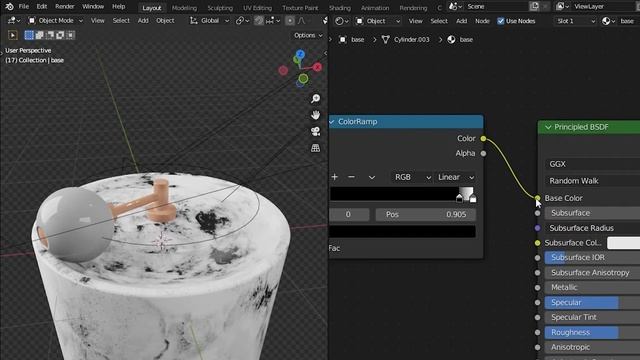Open the Edit menu
Screen dimensions: 640x360
[x=42, y=7]
